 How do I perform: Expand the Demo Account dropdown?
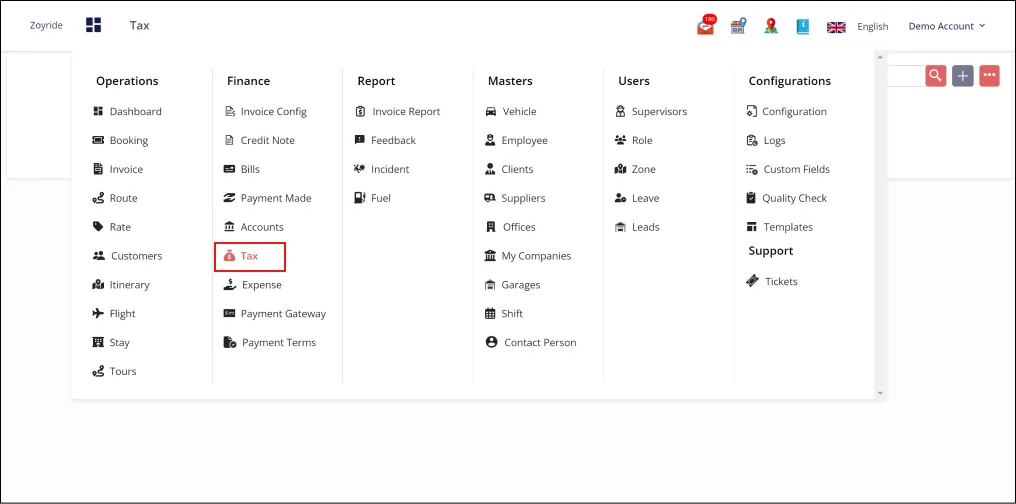point(947,26)
